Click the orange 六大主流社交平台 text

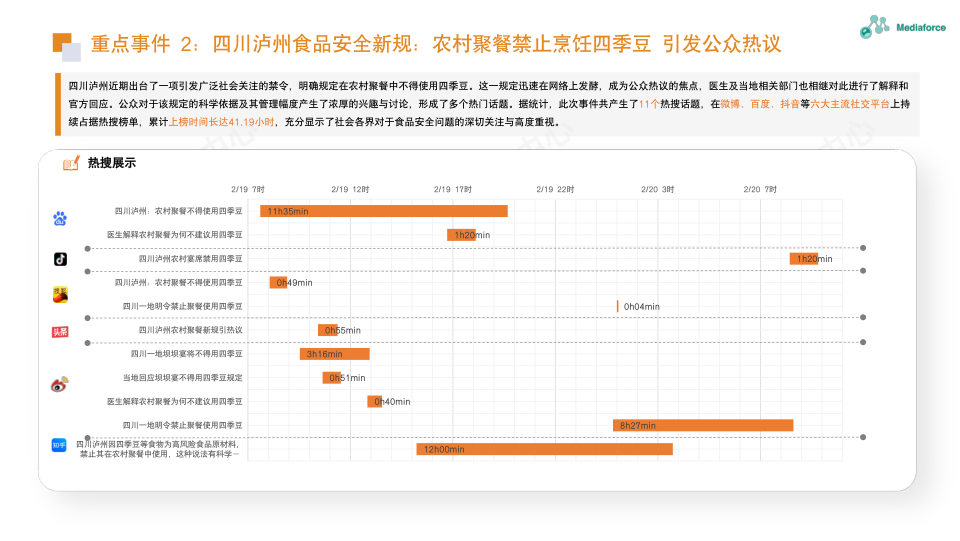click(x=850, y=104)
